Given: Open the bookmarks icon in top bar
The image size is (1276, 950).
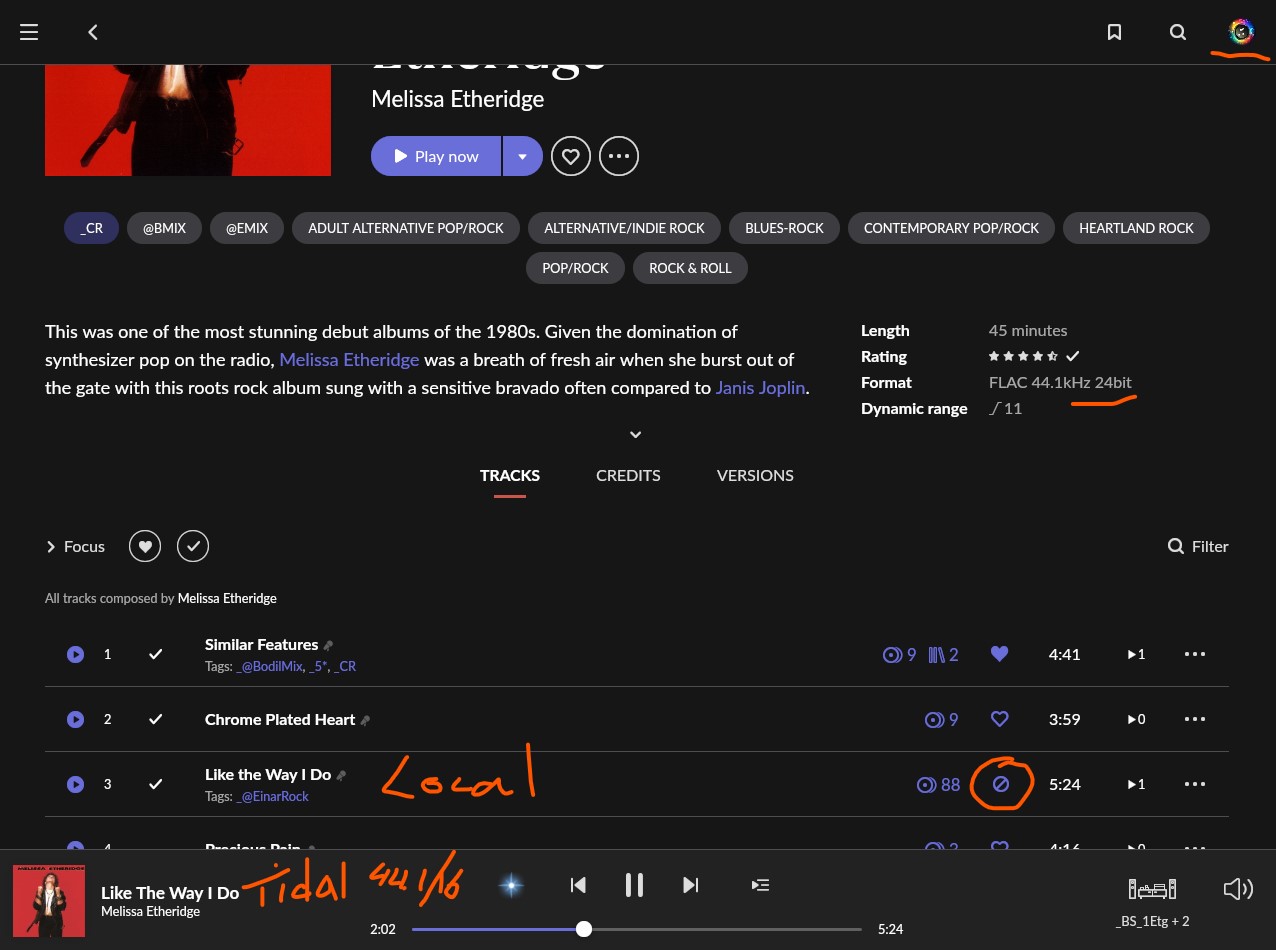Looking at the screenshot, I should 1114,32.
